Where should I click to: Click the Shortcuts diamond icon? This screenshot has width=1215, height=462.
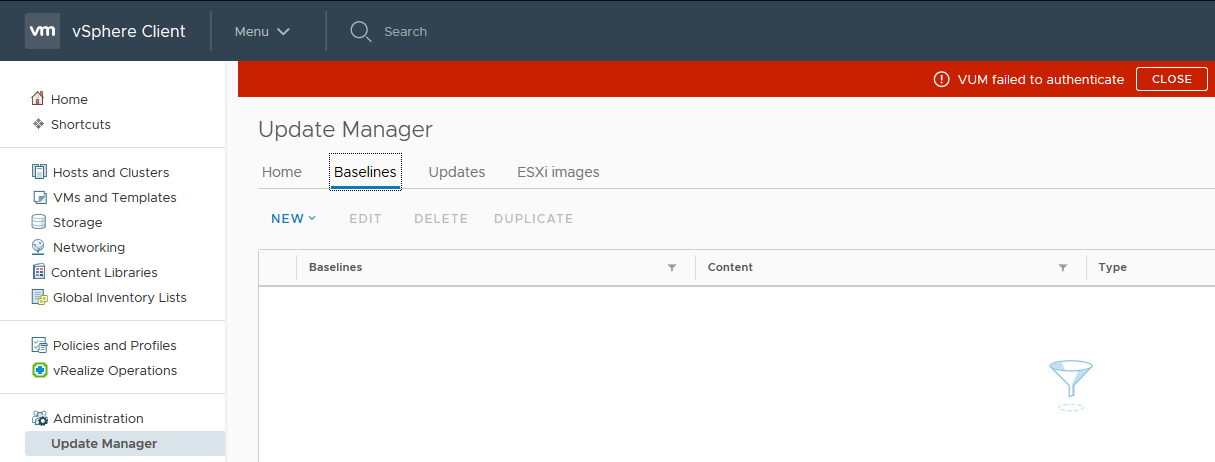point(39,124)
